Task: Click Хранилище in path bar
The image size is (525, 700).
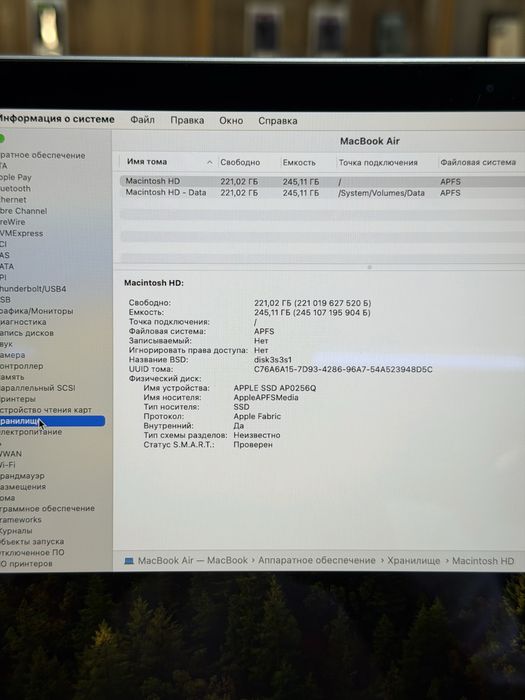Action: (x=413, y=561)
